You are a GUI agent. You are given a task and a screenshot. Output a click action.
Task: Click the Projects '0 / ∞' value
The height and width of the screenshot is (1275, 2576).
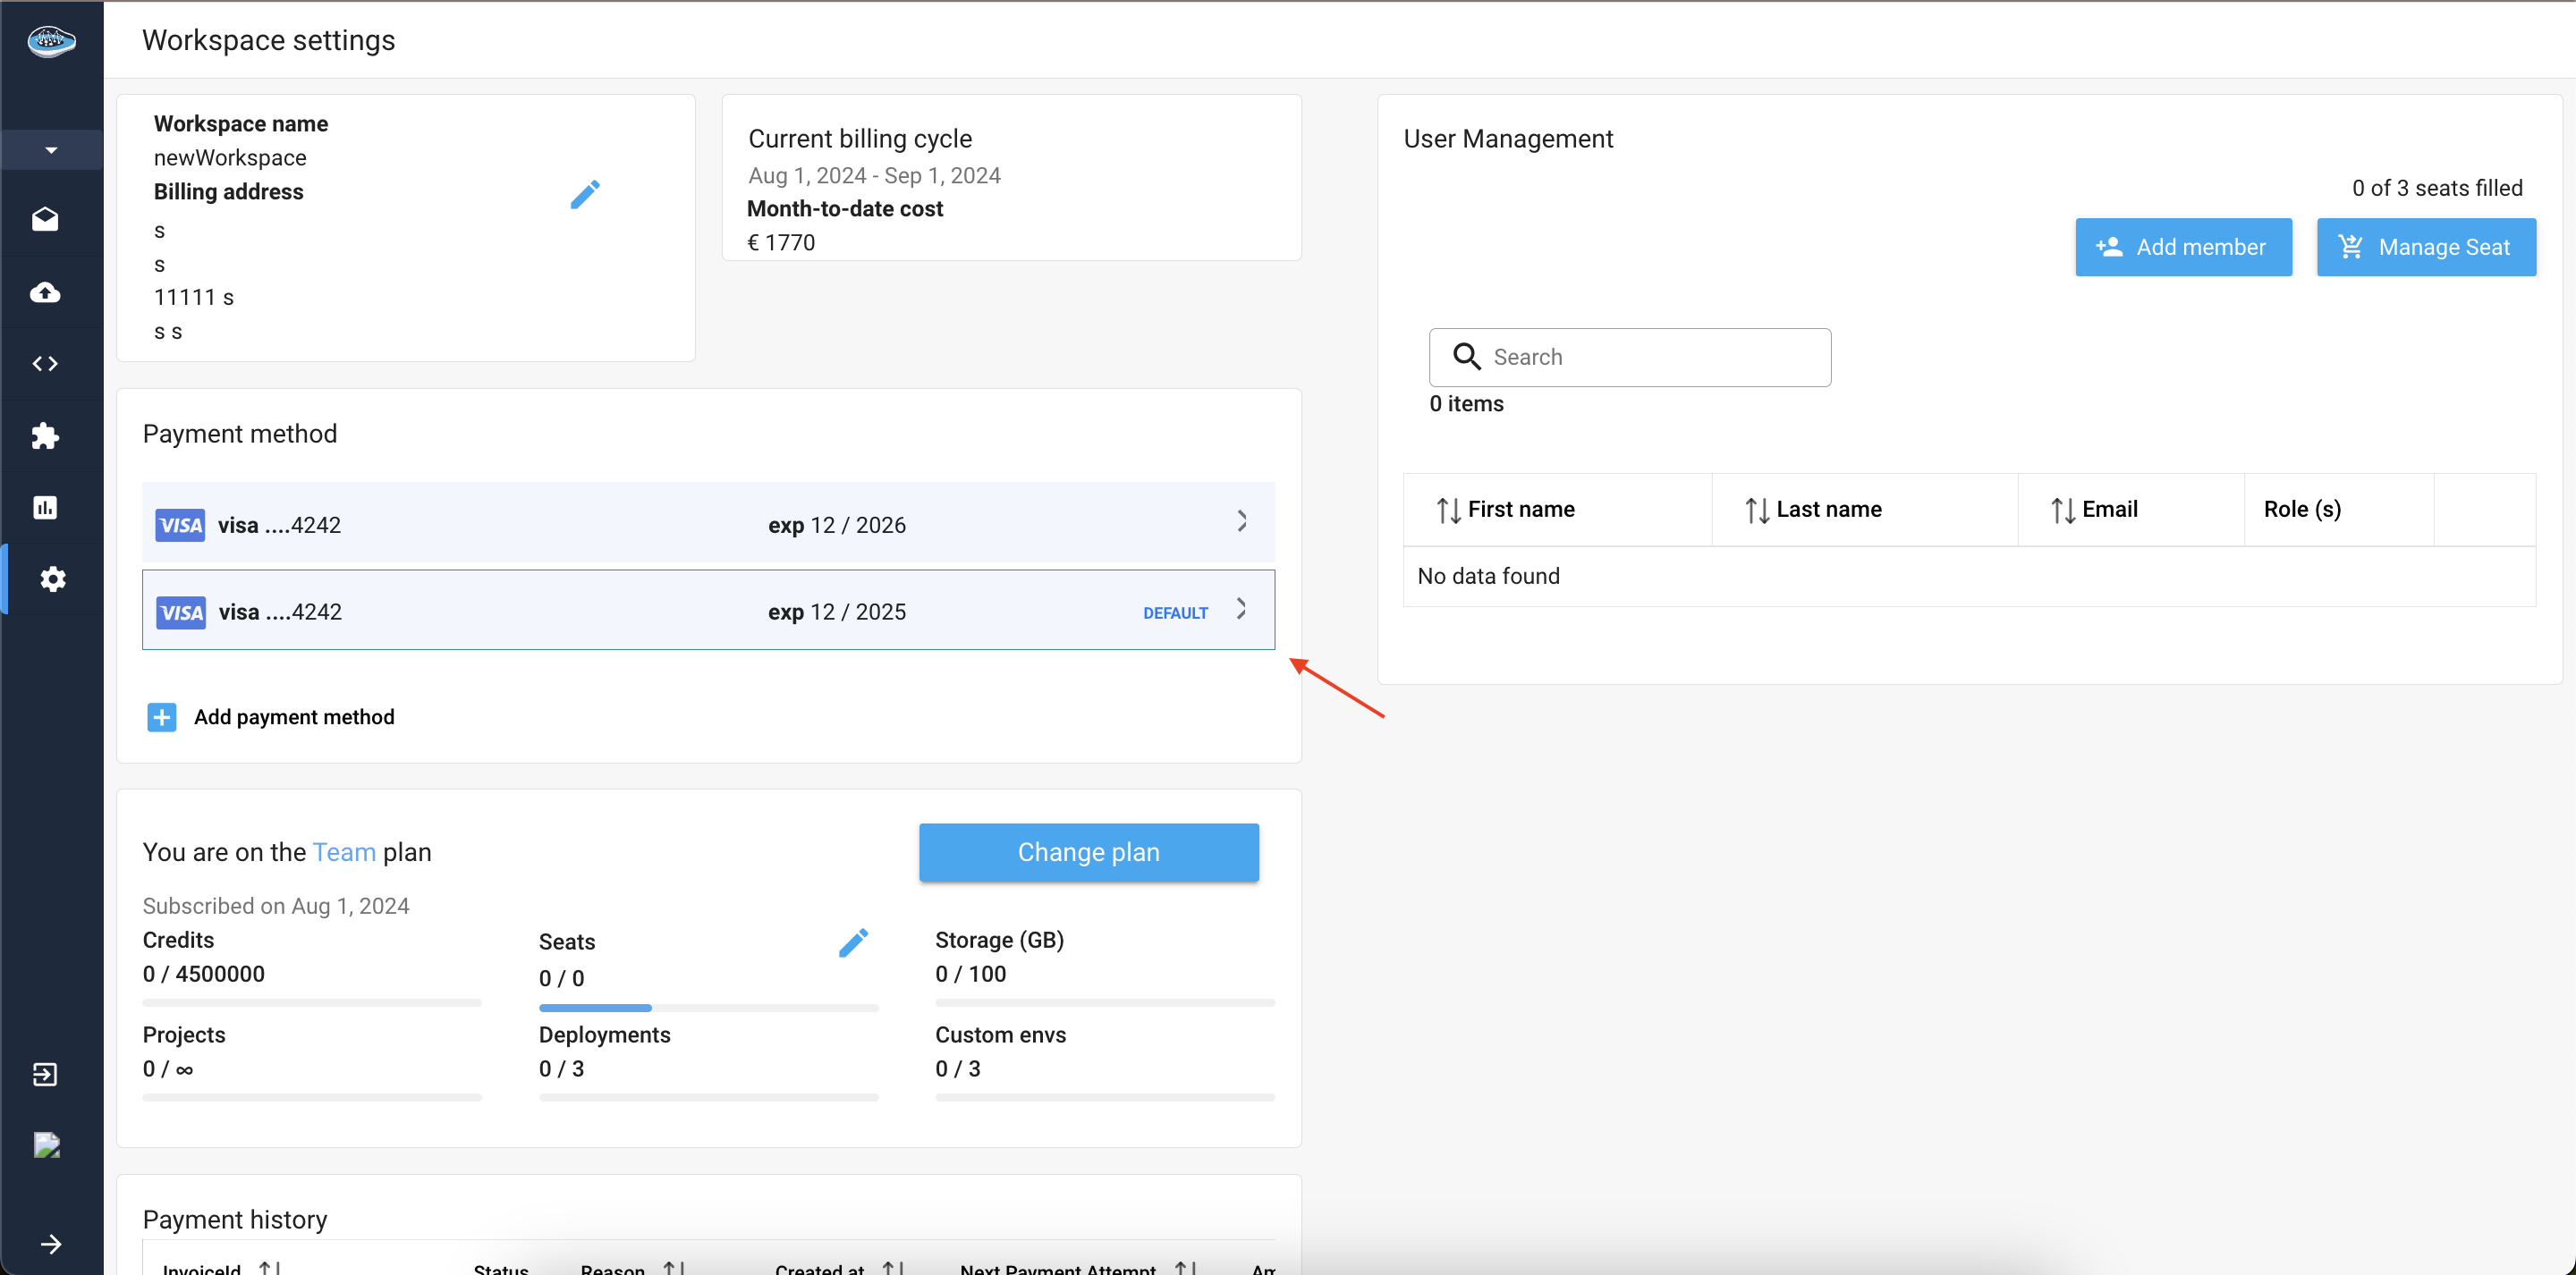pyautogui.click(x=168, y=1069)
